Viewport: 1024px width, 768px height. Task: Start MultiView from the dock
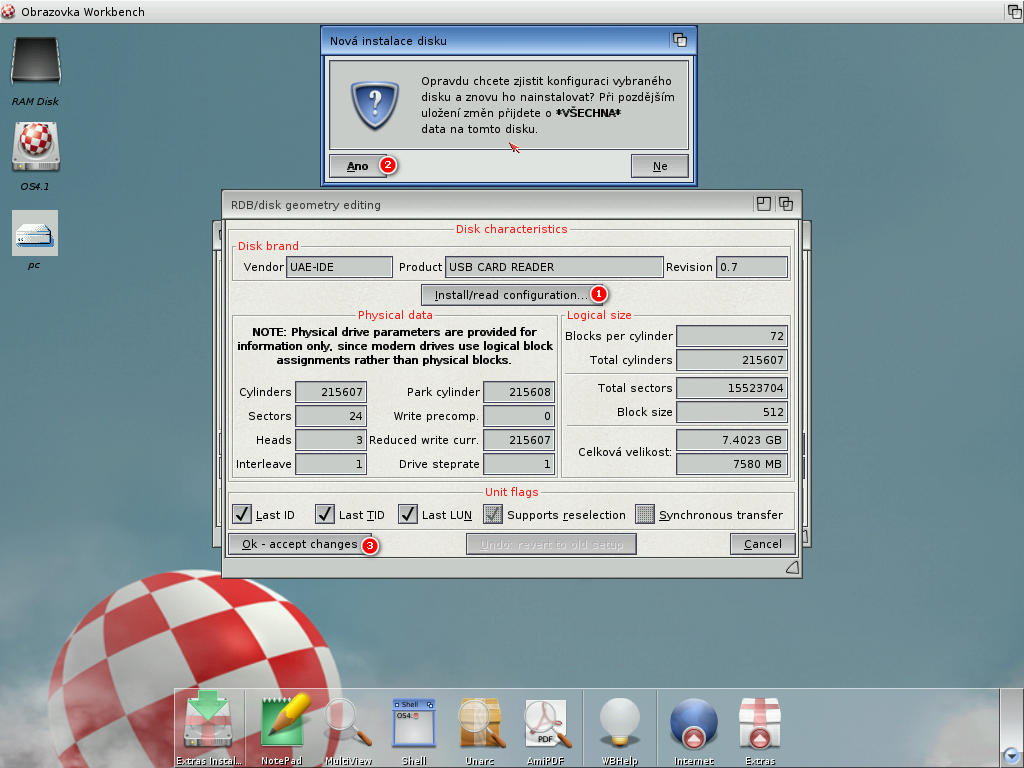tap(348, 720)
